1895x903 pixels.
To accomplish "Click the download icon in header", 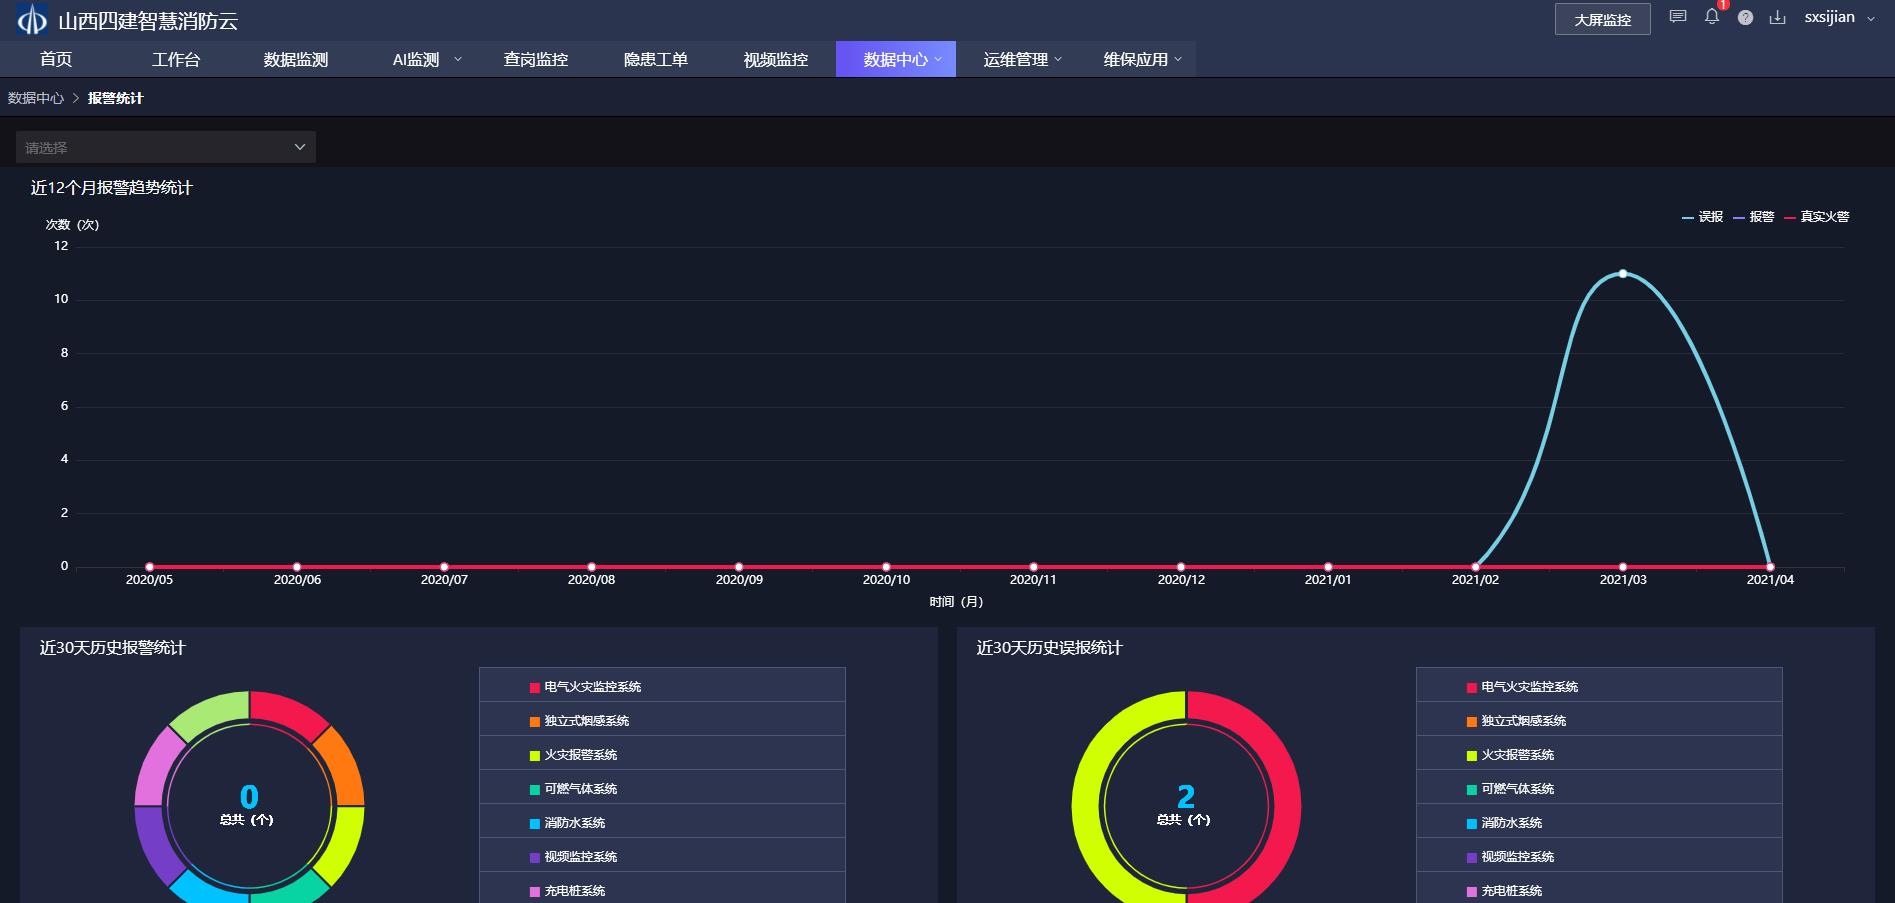I will click(x=1777, y=18).
